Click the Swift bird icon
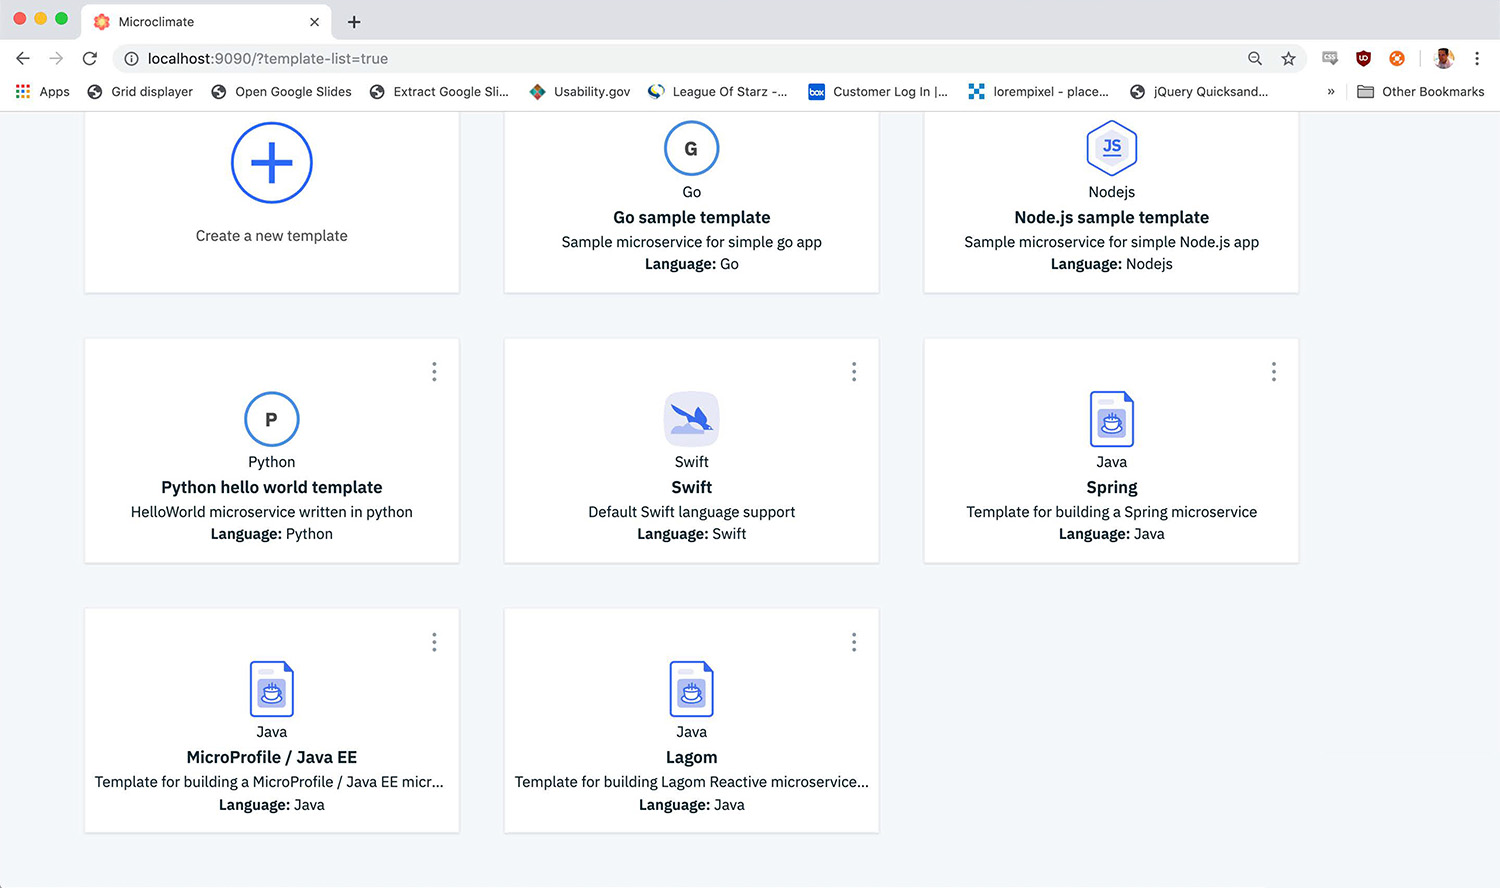The image size is (1500, 888). (x=691, y=418)
